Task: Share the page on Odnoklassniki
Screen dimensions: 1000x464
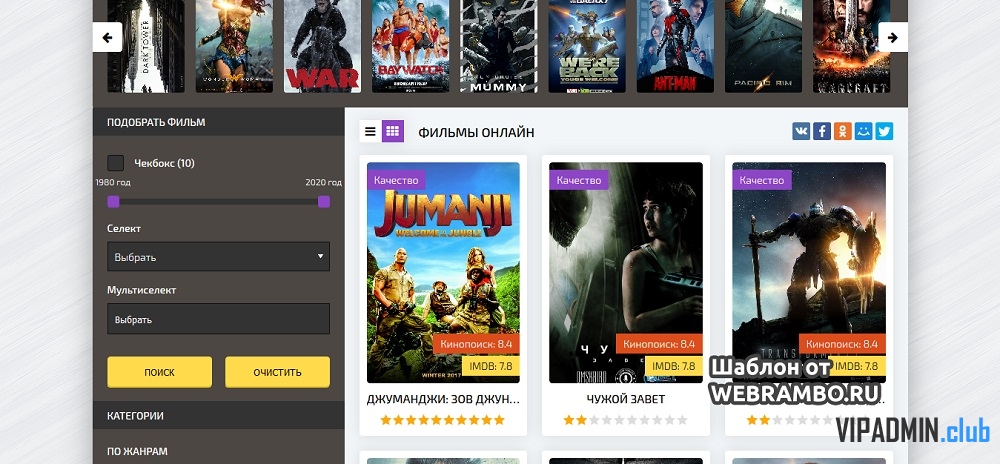Action: pyautogui.click(x=842, y=131)
